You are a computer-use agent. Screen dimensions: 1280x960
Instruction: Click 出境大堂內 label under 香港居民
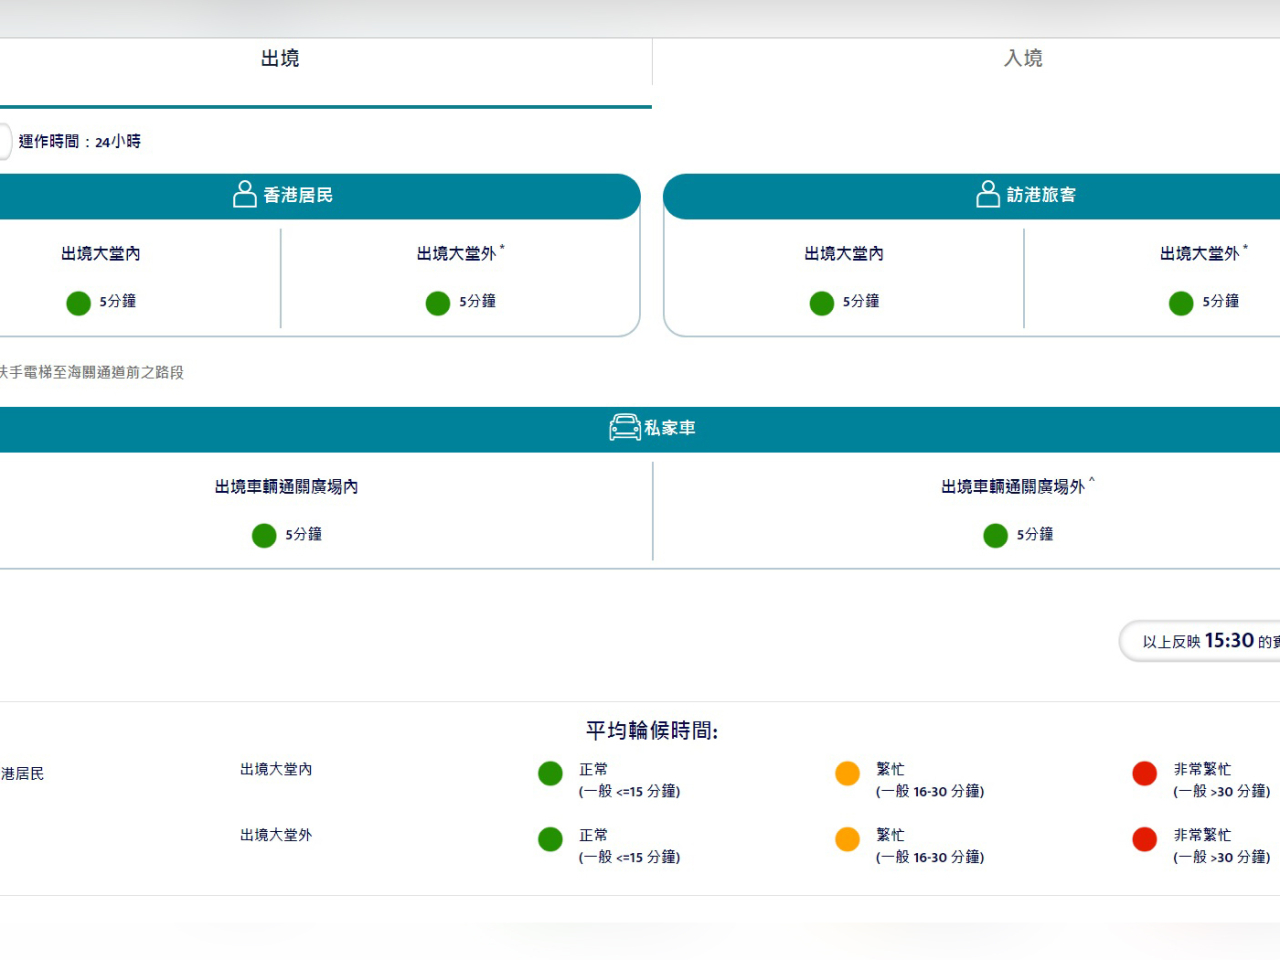pos(101,254)
